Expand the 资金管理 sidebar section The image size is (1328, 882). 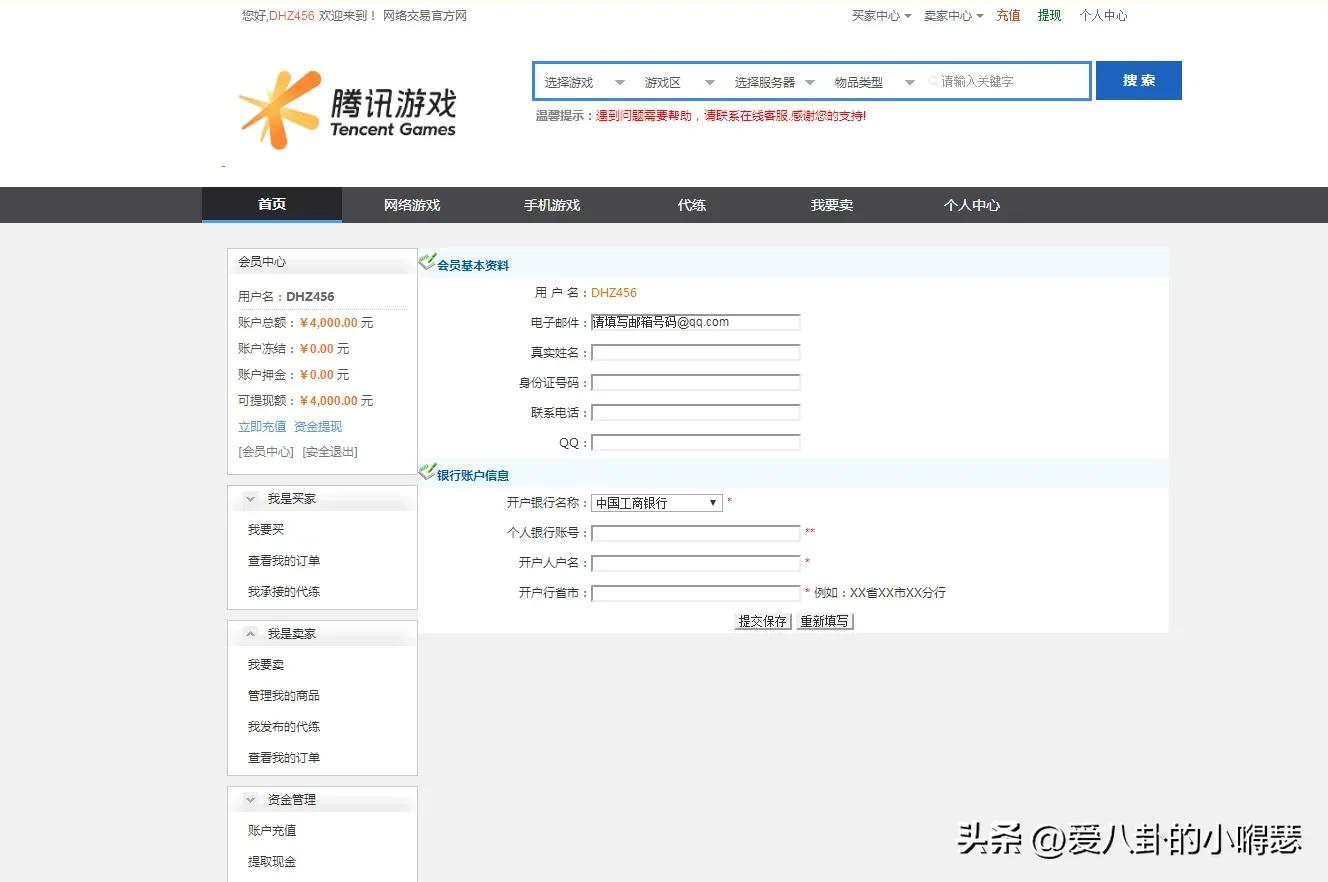pyautogui.click(x=249, y=798)
